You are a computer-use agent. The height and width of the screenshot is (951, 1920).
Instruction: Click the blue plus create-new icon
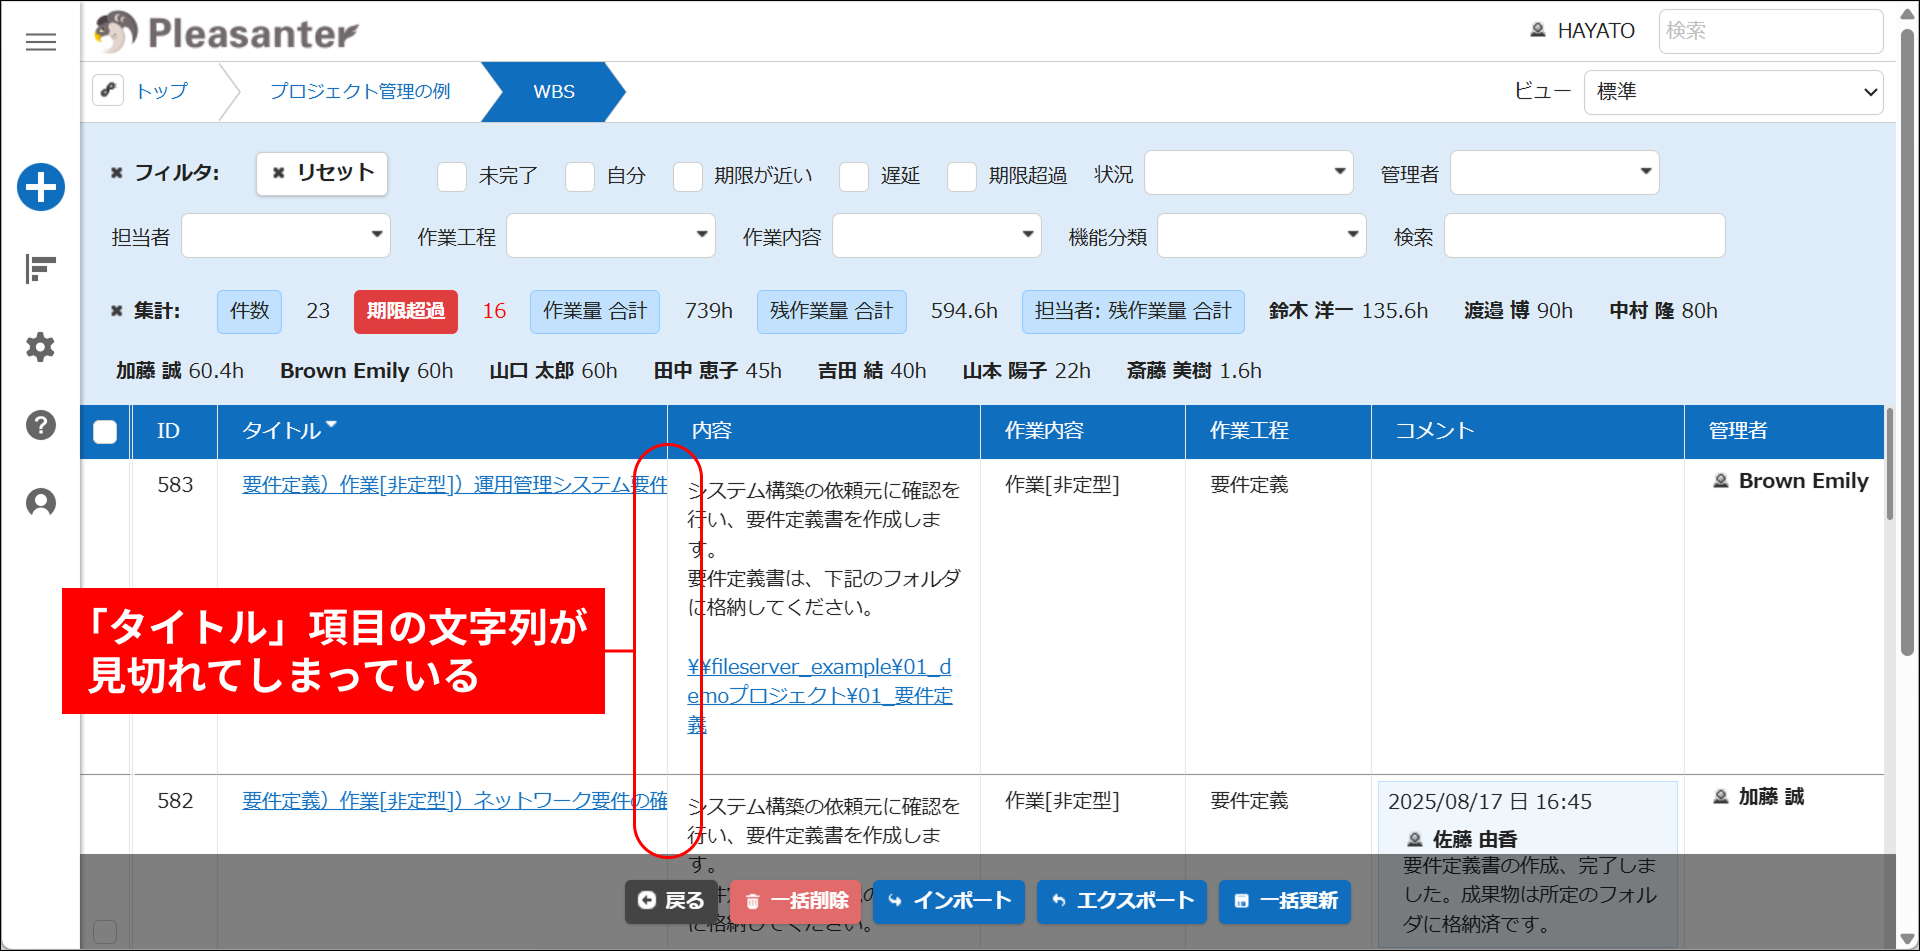point(41,187)
